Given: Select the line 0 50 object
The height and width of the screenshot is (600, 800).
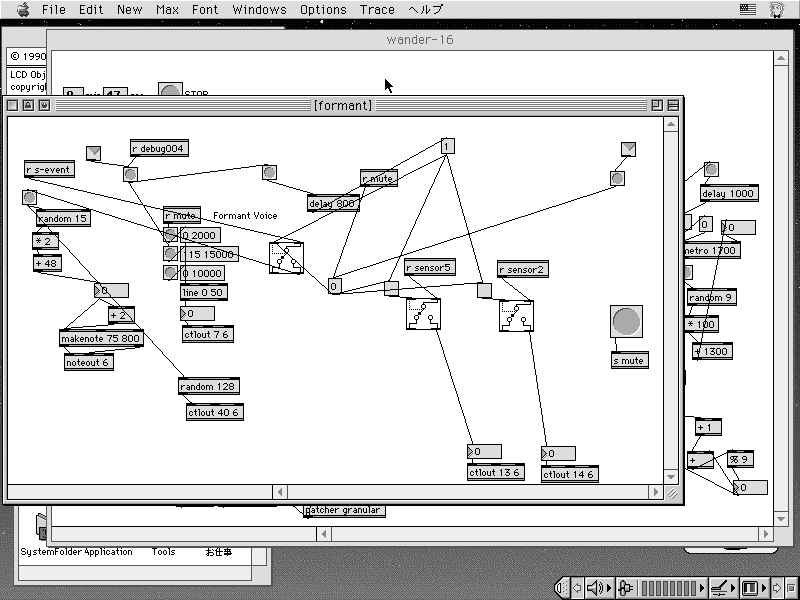Looking at the screenshot, I should tap(204, 292).
